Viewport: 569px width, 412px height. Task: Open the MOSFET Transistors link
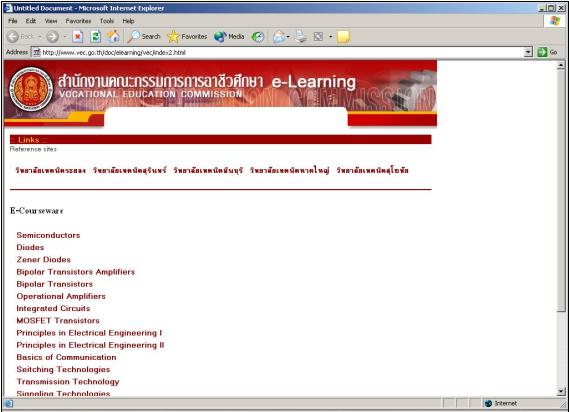coord(58,321)
